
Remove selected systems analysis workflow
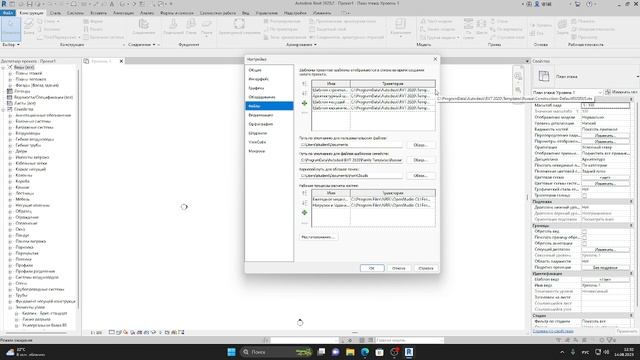[304, 222]
